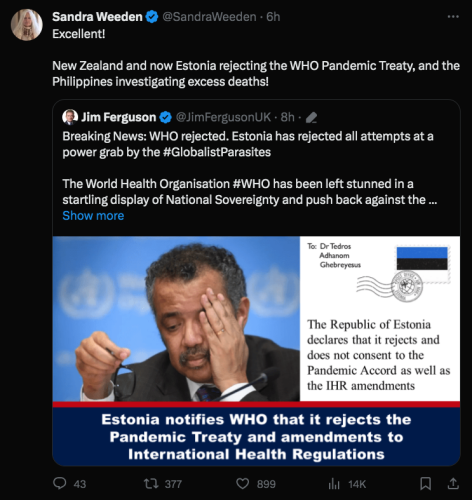This screenshot has width=472, height=500.
Task: Click the reply speech bubble icon
Action: [60, 483]
